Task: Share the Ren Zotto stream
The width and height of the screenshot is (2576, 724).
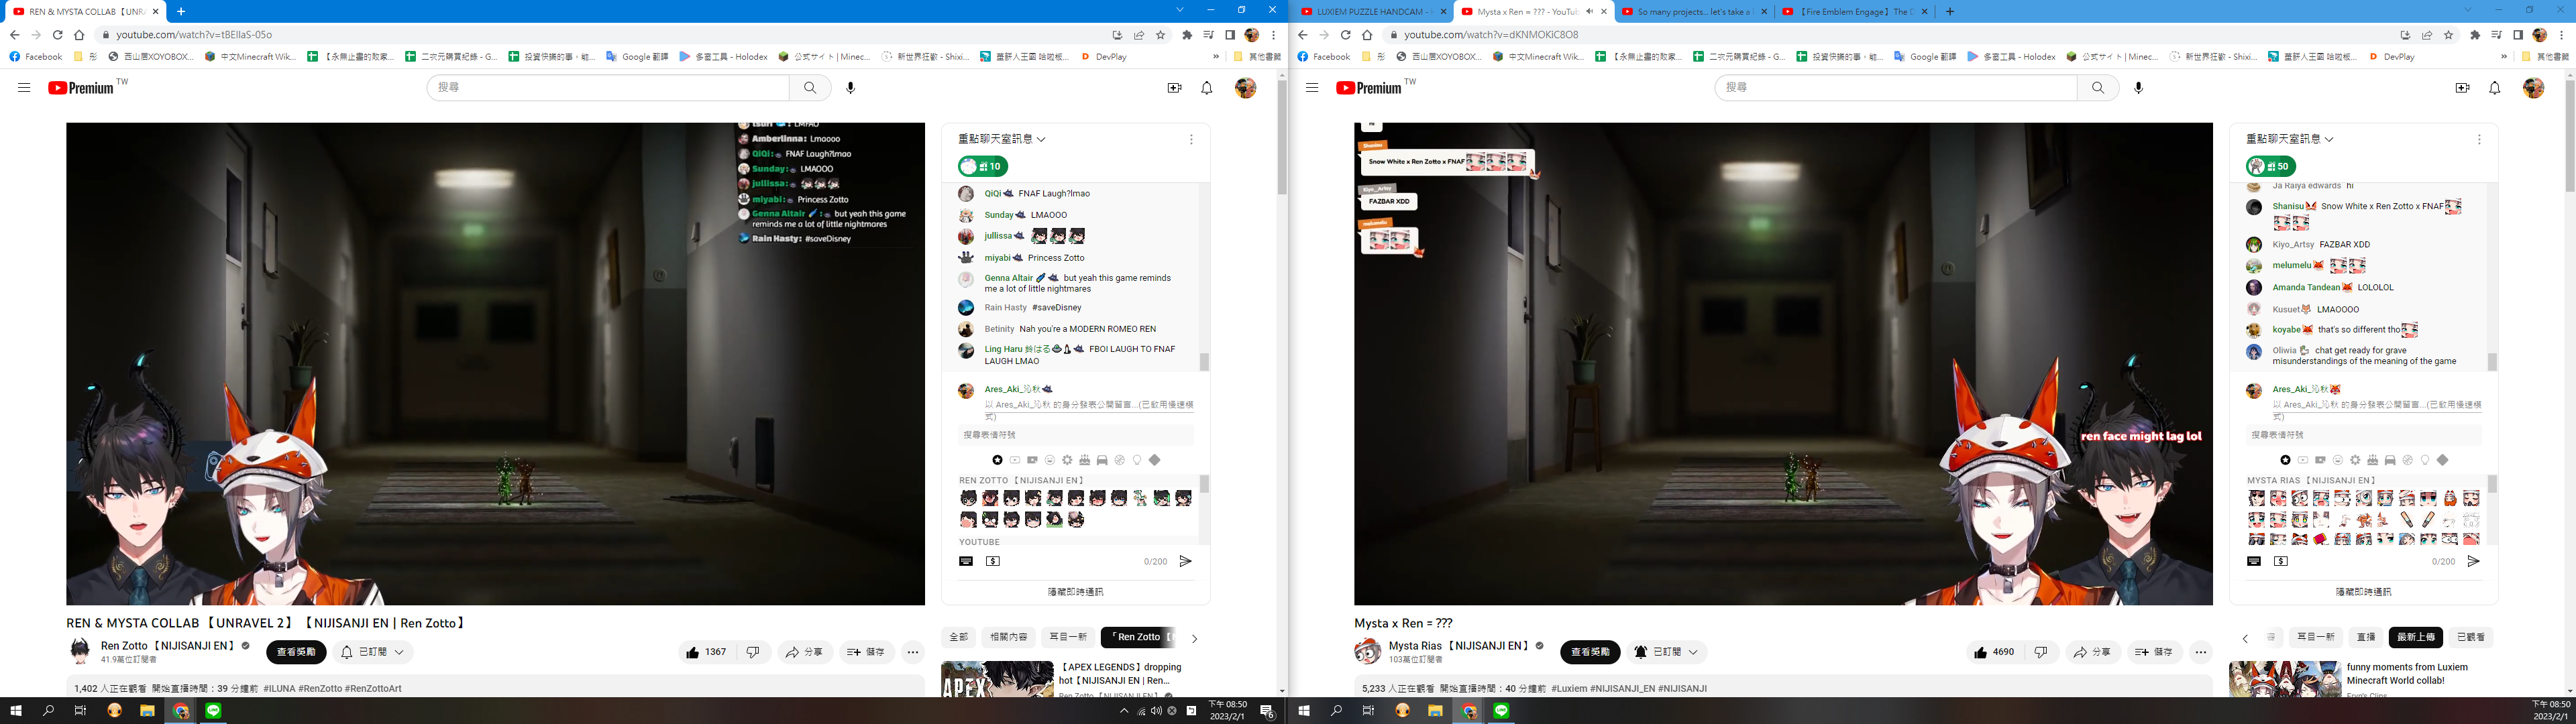Action: coord(805,652)
